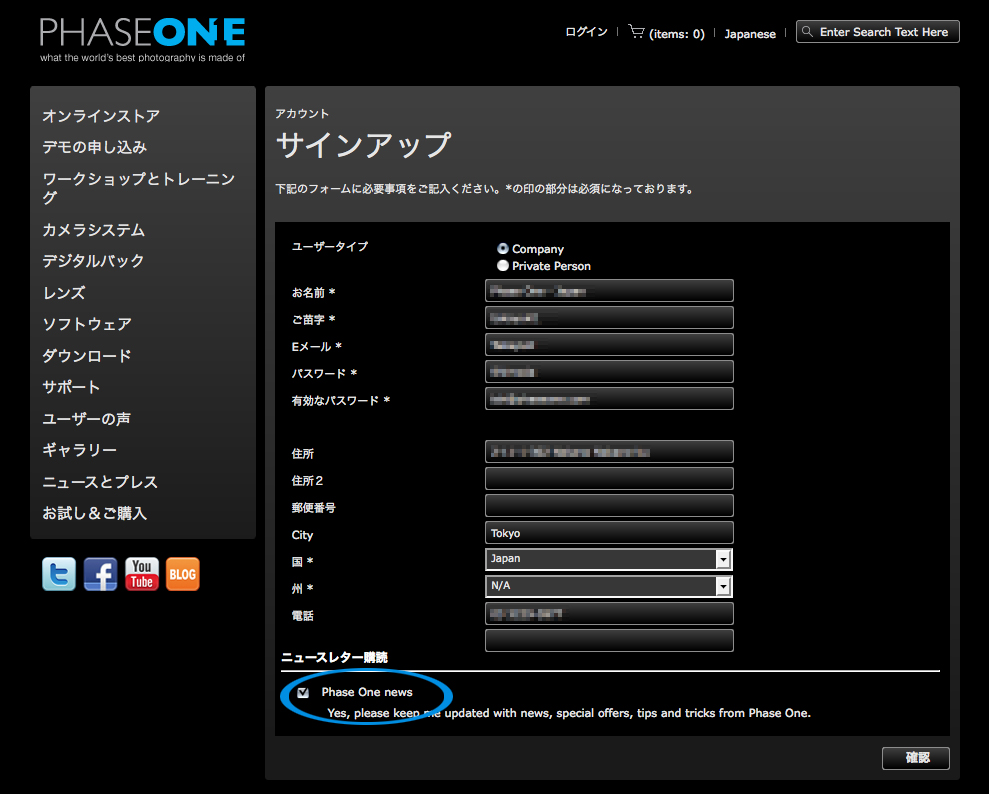
Task: Open the Phase One blog icon
Action: tap(182, 574)
